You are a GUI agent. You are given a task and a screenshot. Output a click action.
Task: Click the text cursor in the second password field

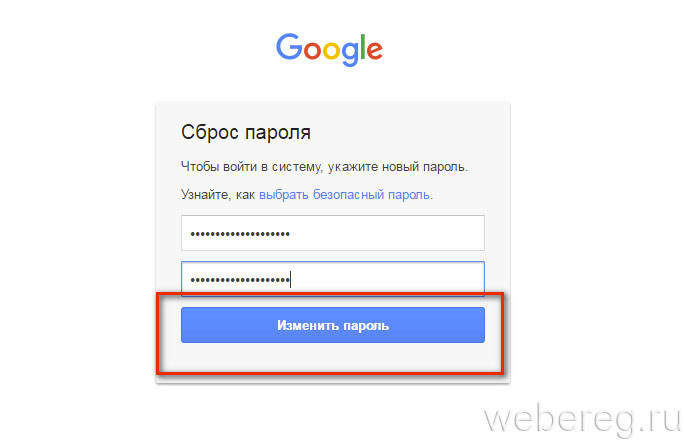[x=291, y=279]
